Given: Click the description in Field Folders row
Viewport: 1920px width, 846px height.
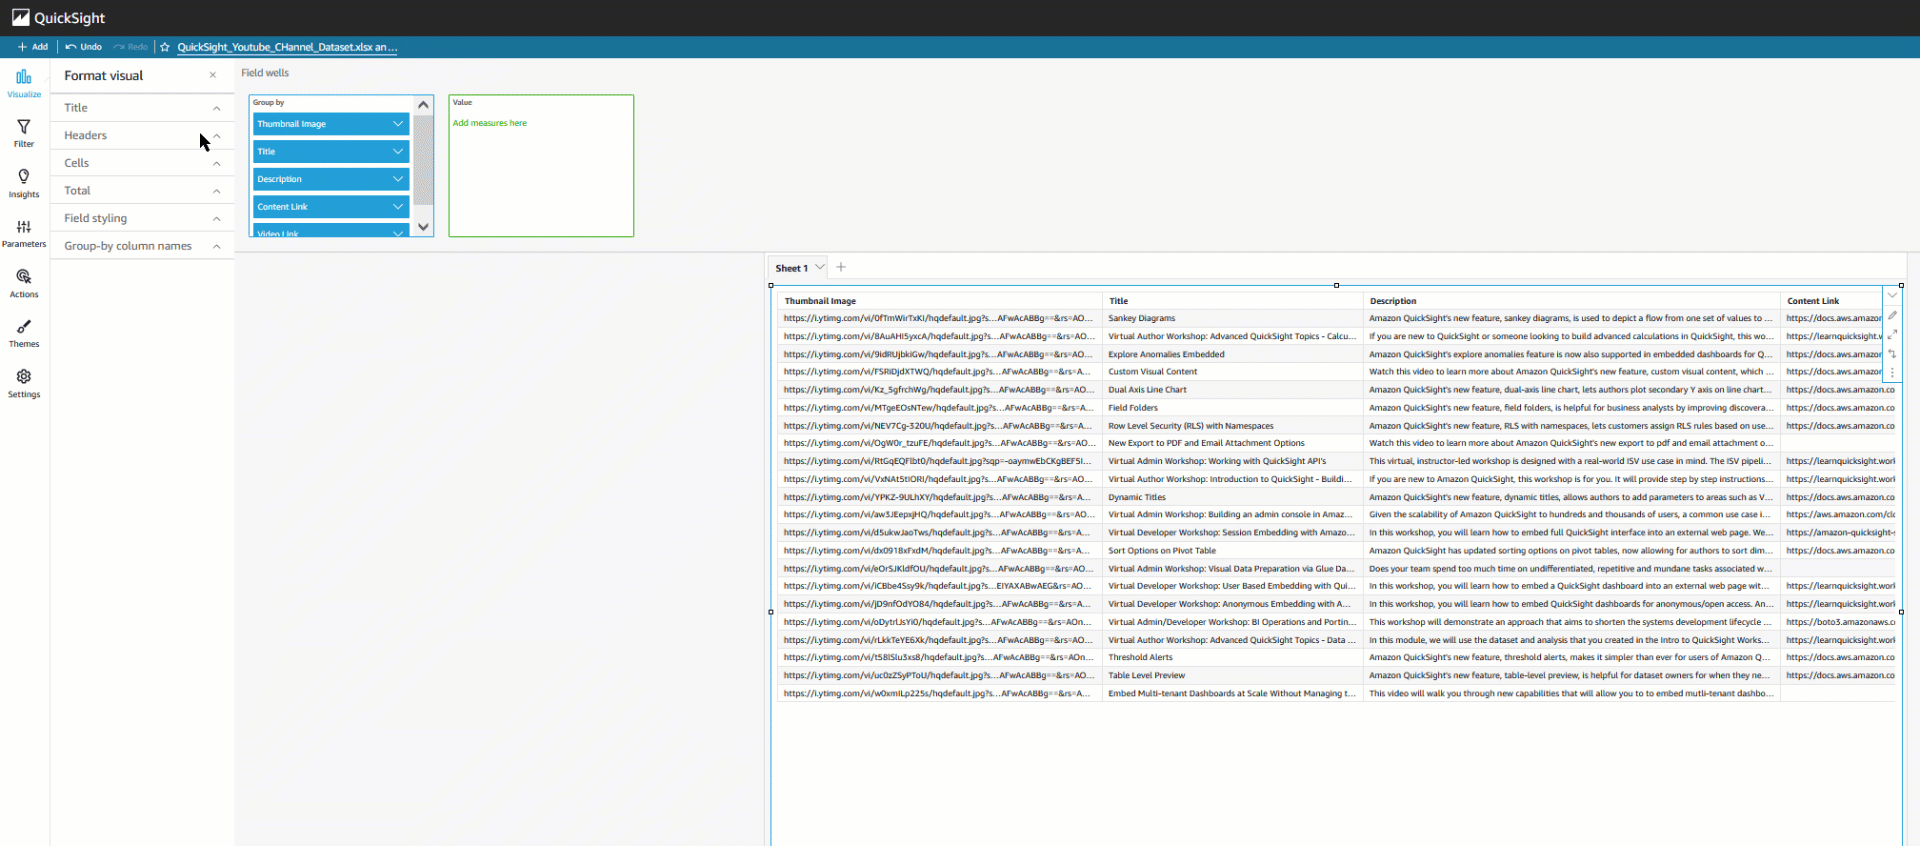Looking at the screenshot, I should (1571, 408).
